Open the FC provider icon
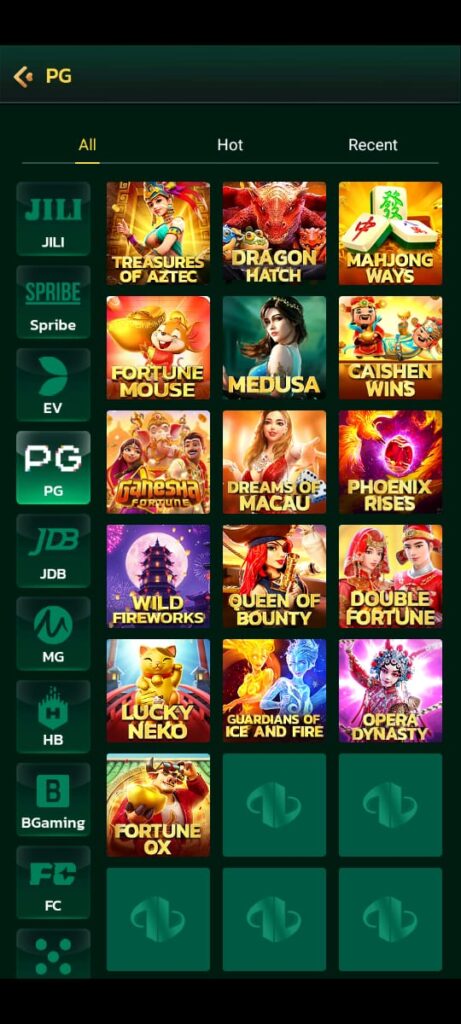The image size is (461, 1024). click(53, 882)
